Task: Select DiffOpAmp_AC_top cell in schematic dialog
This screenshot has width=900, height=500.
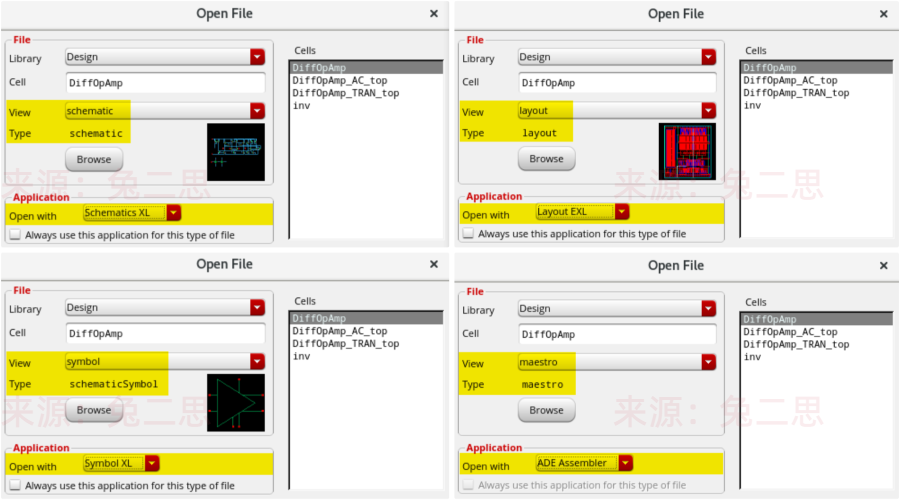Action: click(x=340, y=80)
